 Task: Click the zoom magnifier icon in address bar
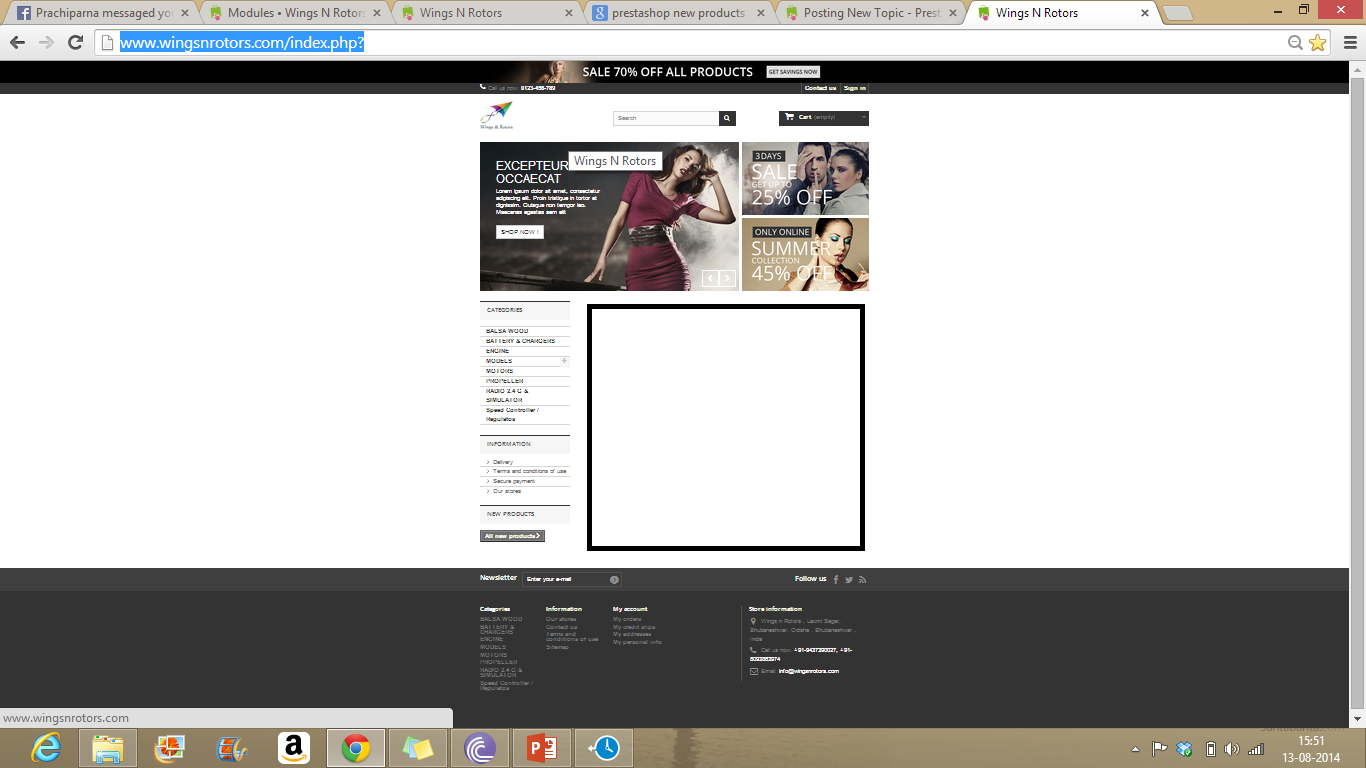[1295, 43]
